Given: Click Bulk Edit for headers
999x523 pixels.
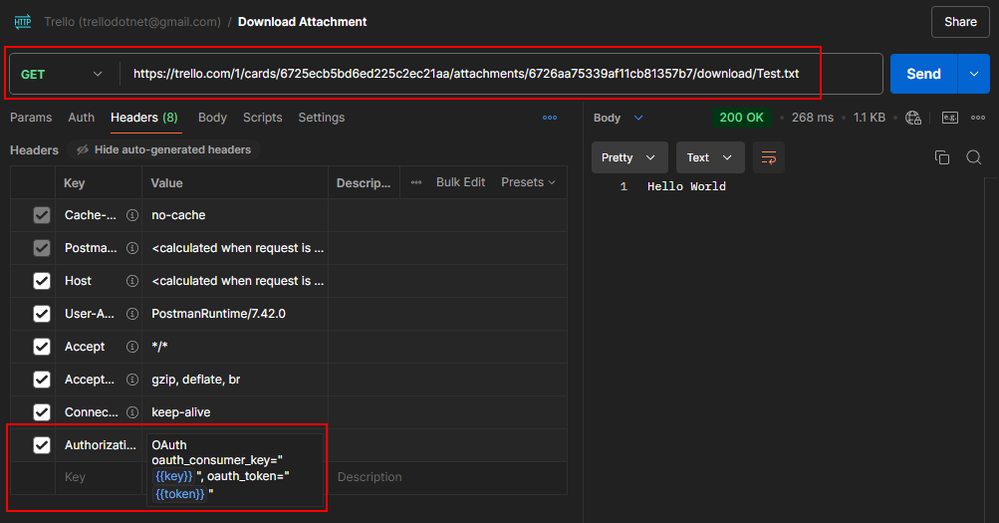Looking at the screenshot, I should pyautogui.click(x=461, y=182).
